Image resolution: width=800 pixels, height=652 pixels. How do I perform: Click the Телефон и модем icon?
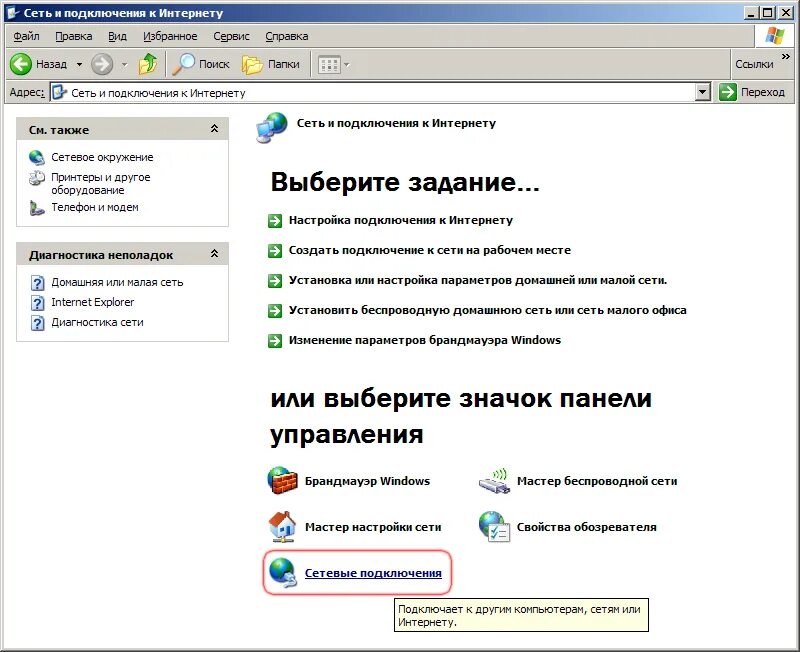37,208
